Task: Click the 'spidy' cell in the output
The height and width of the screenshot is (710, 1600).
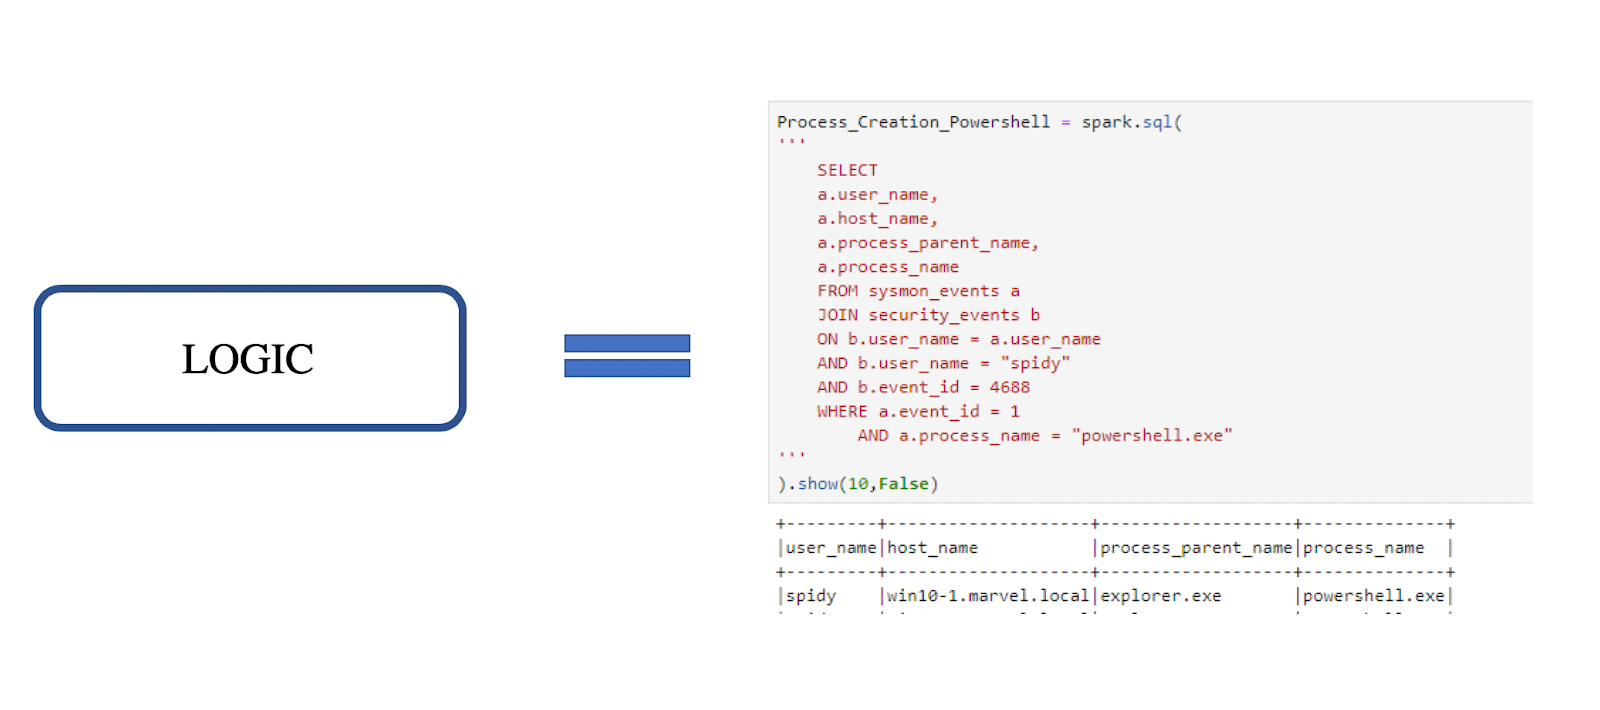Action: click(x=811, y=596)
